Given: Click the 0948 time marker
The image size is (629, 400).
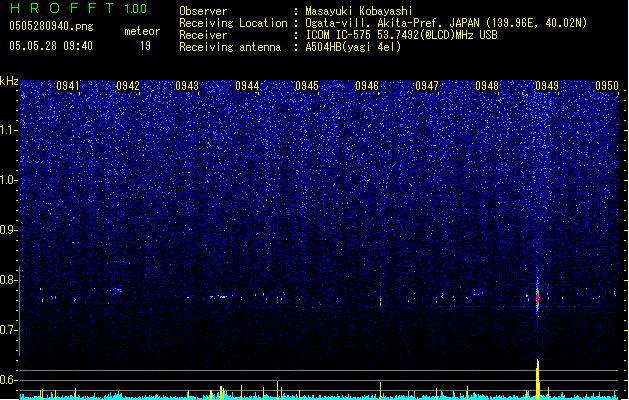Looking at the screenshot, I should pyautogui.click(x=487, y=86).
